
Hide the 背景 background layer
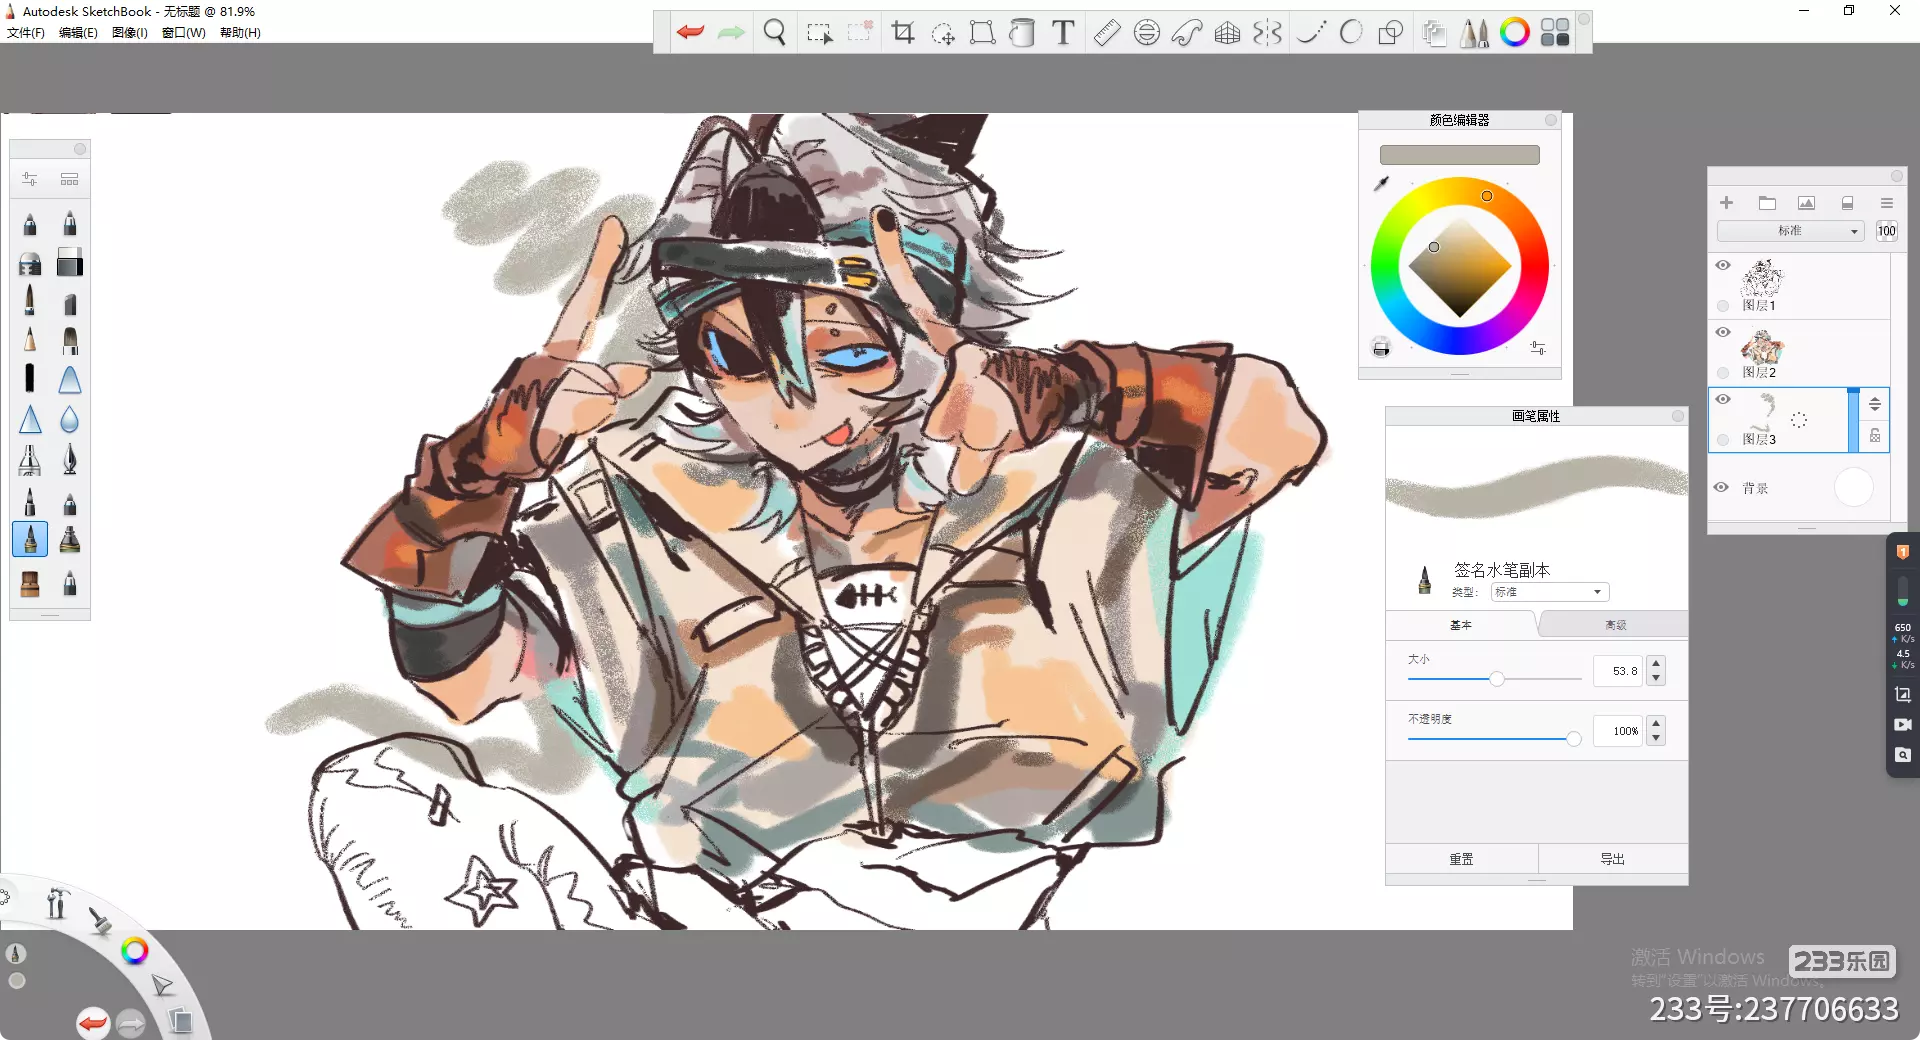1721,488
